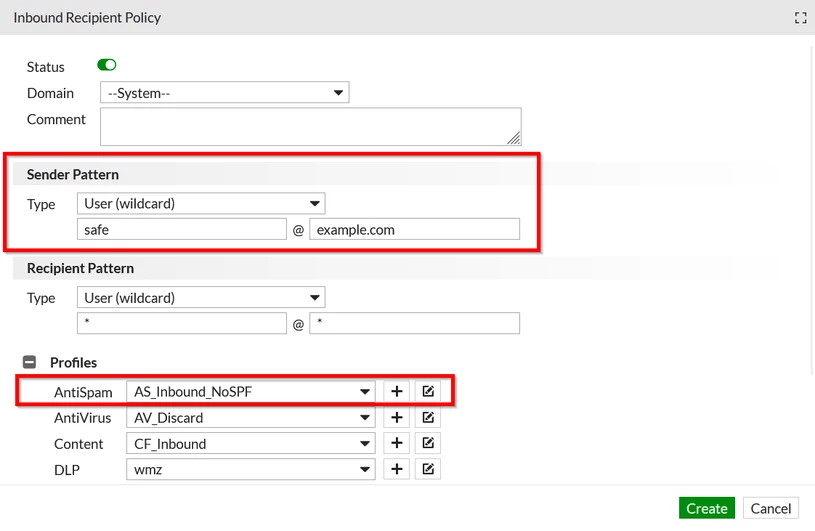Screen dimensions: 815x531
Task: Add a new AntiSpam profile
Action: pos(397,391)
